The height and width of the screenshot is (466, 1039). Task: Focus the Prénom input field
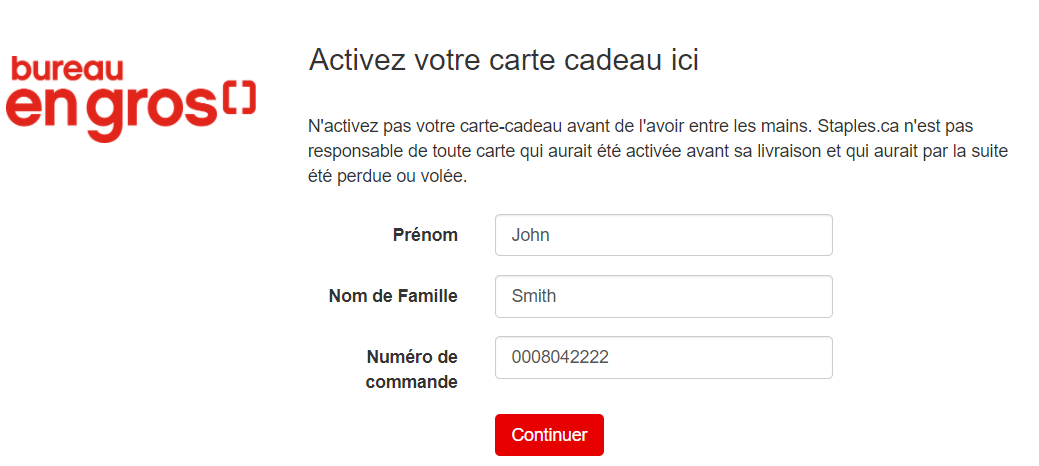(663, 235)
